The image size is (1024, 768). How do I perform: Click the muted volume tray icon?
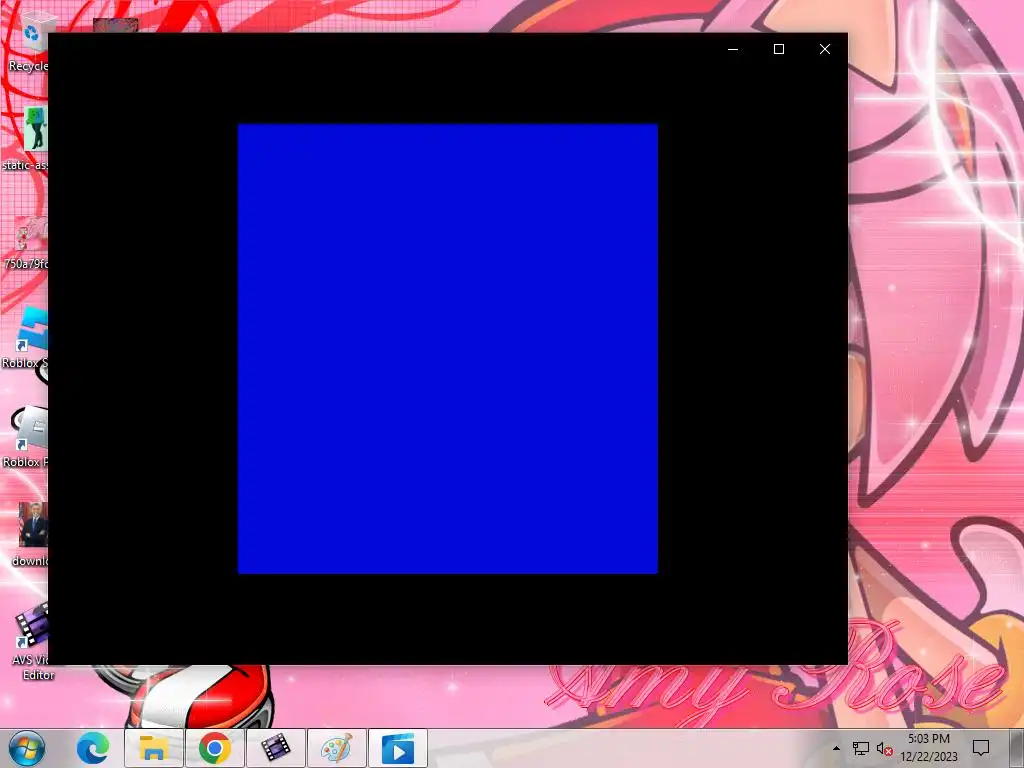885,748
